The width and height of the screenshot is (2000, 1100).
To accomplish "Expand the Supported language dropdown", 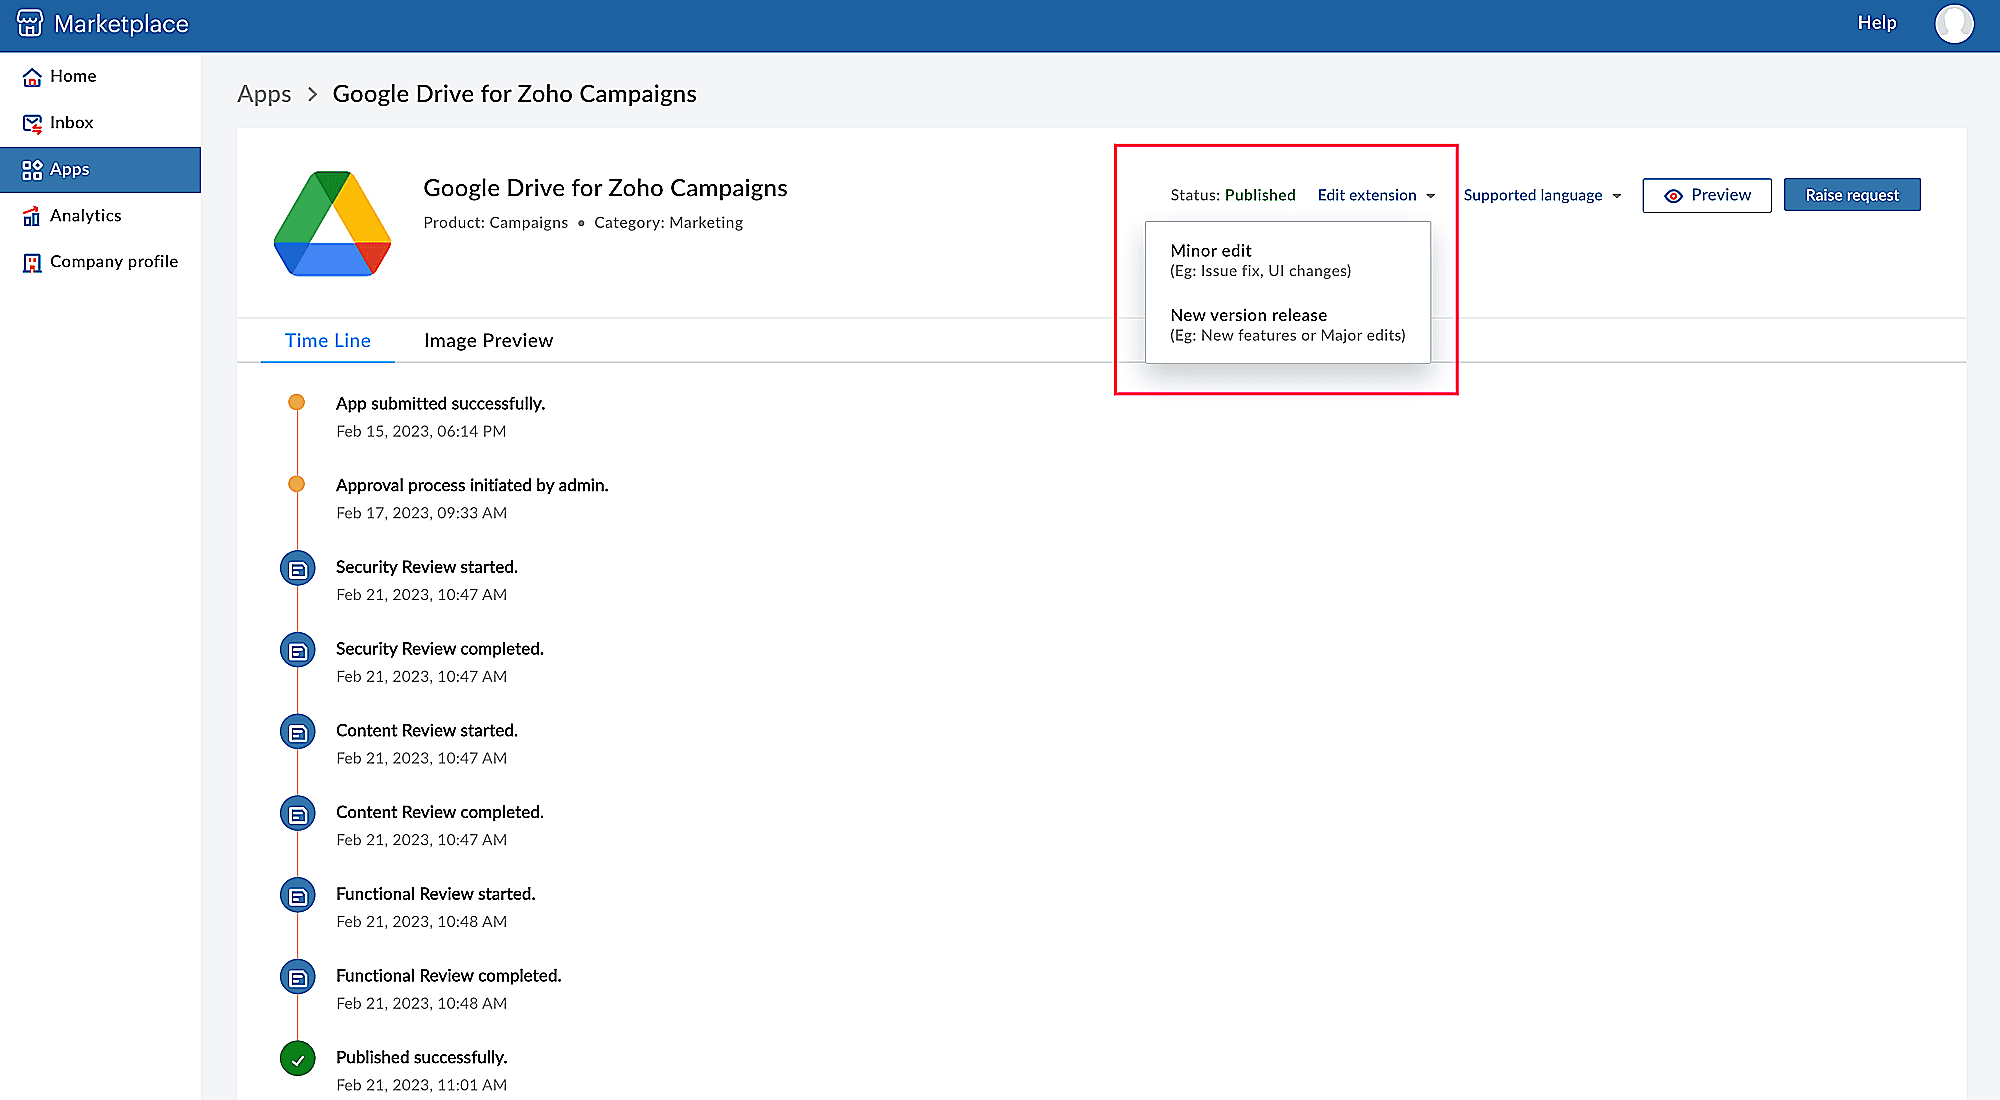I will [1541, 195].
